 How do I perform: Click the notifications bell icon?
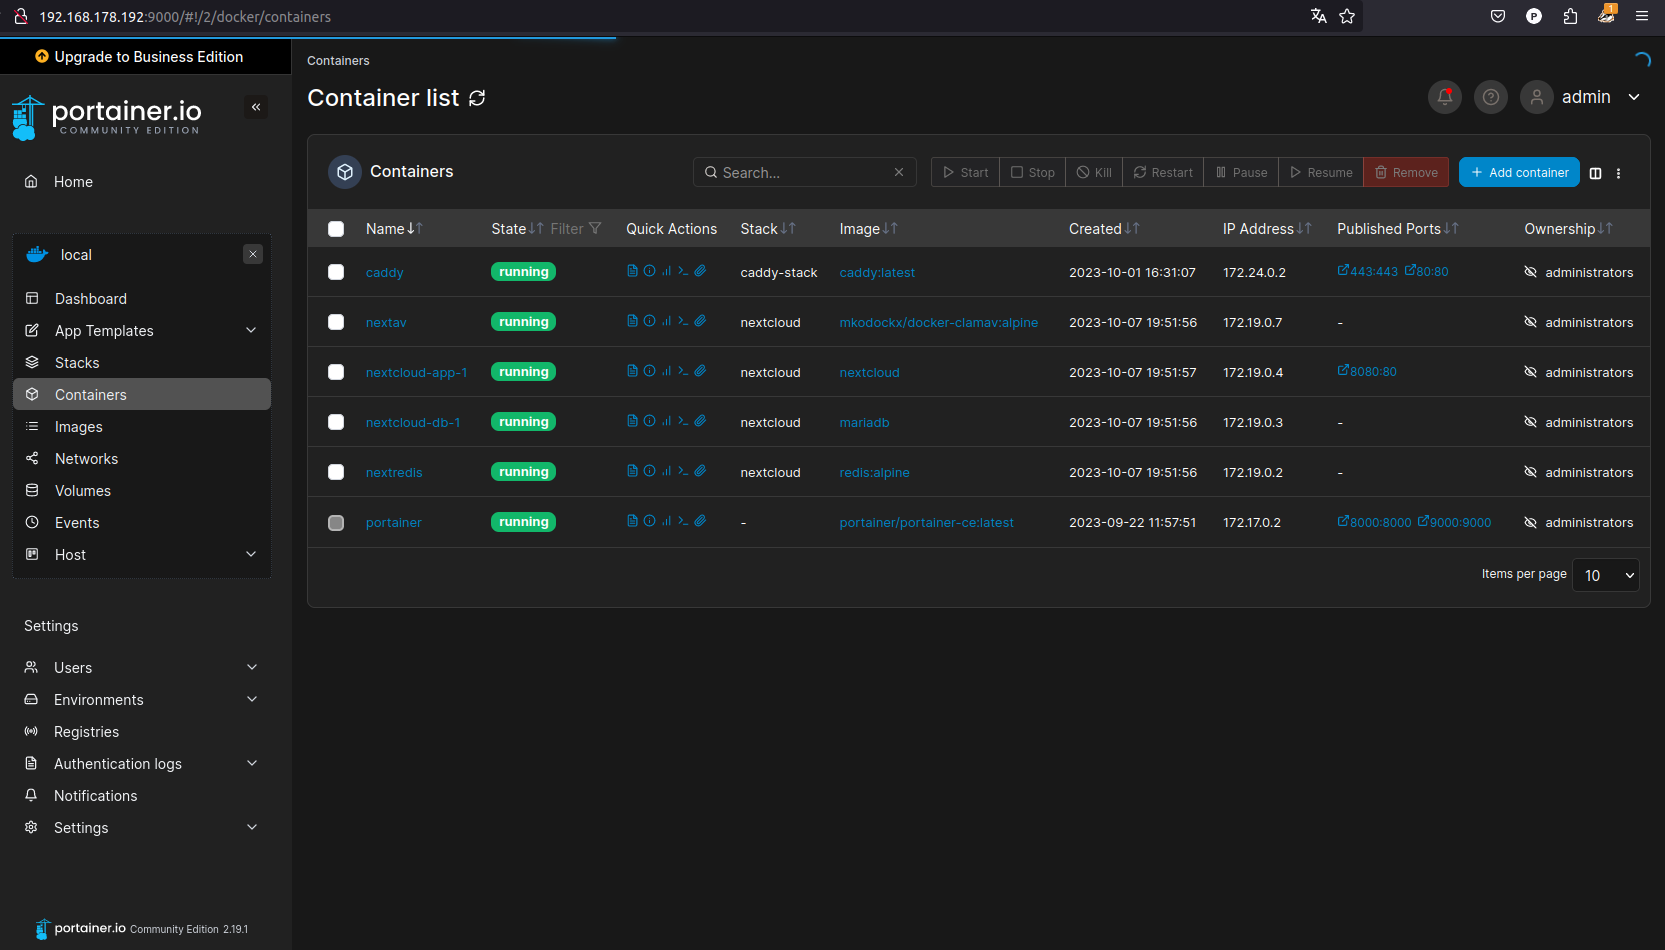tap(1444, 97)
